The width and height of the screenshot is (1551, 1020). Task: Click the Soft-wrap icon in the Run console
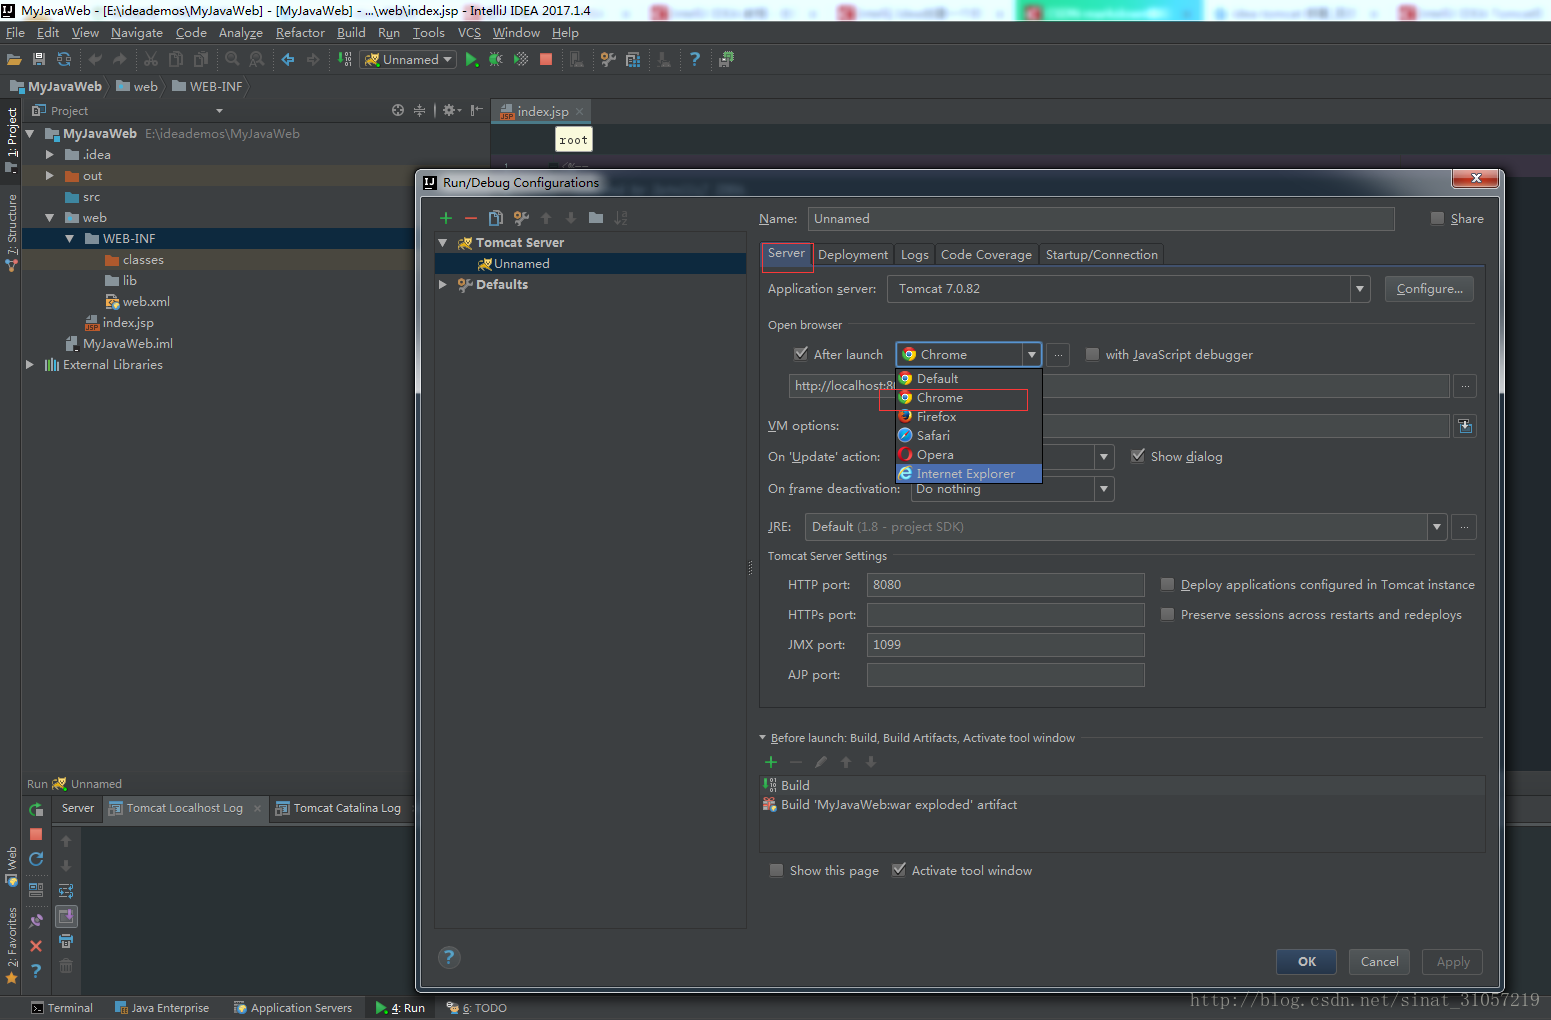(x=66, y=891)
